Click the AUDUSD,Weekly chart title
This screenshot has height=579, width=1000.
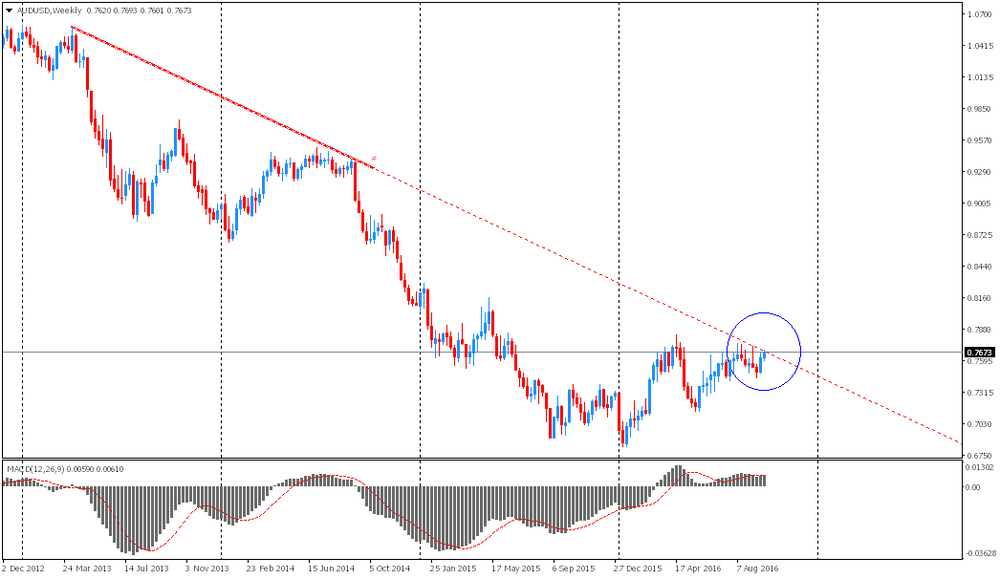tap(49, 10)
